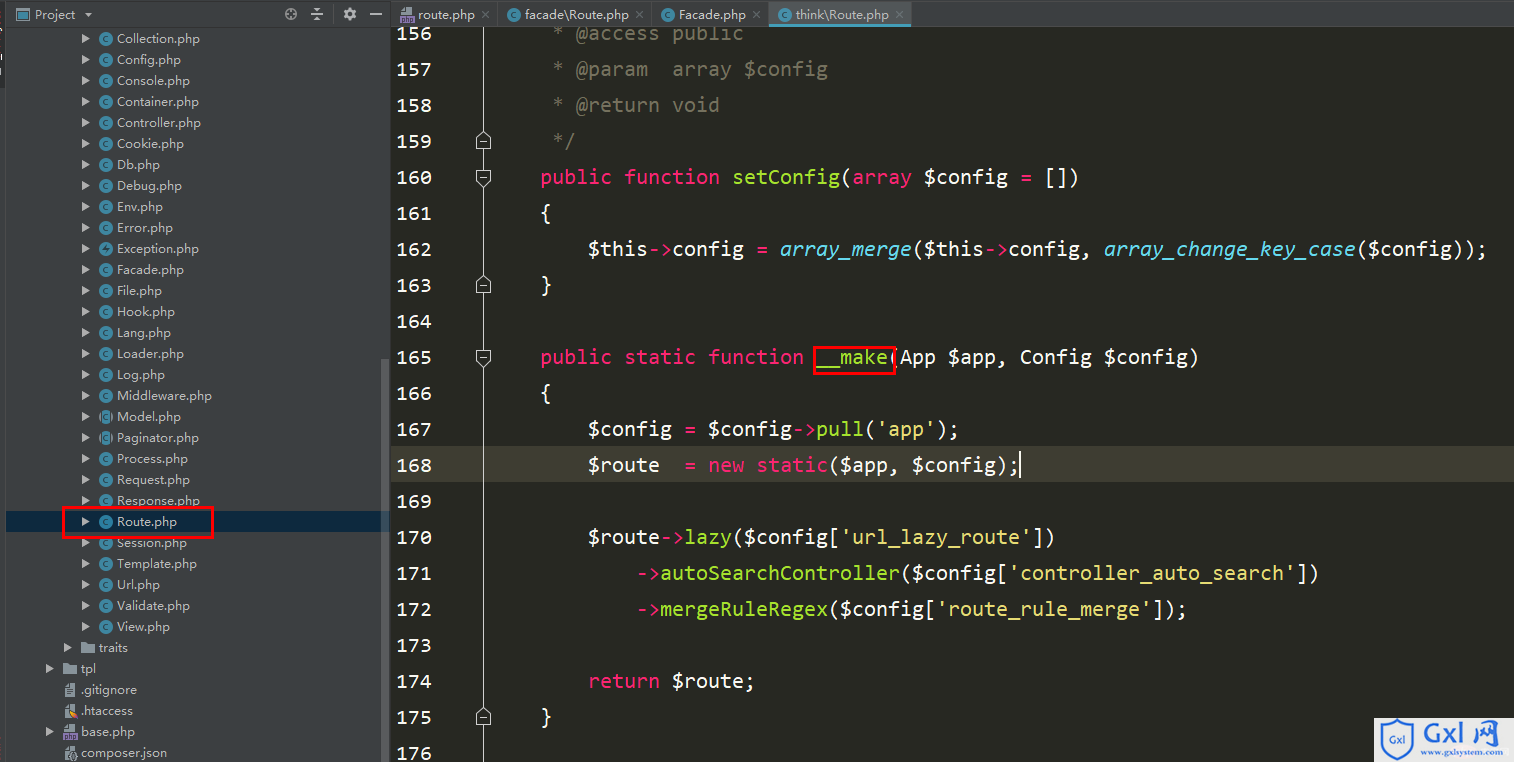The image size is (1514, 762).
Task: Select View.php in project tree
Action: (x=143, y=627)
